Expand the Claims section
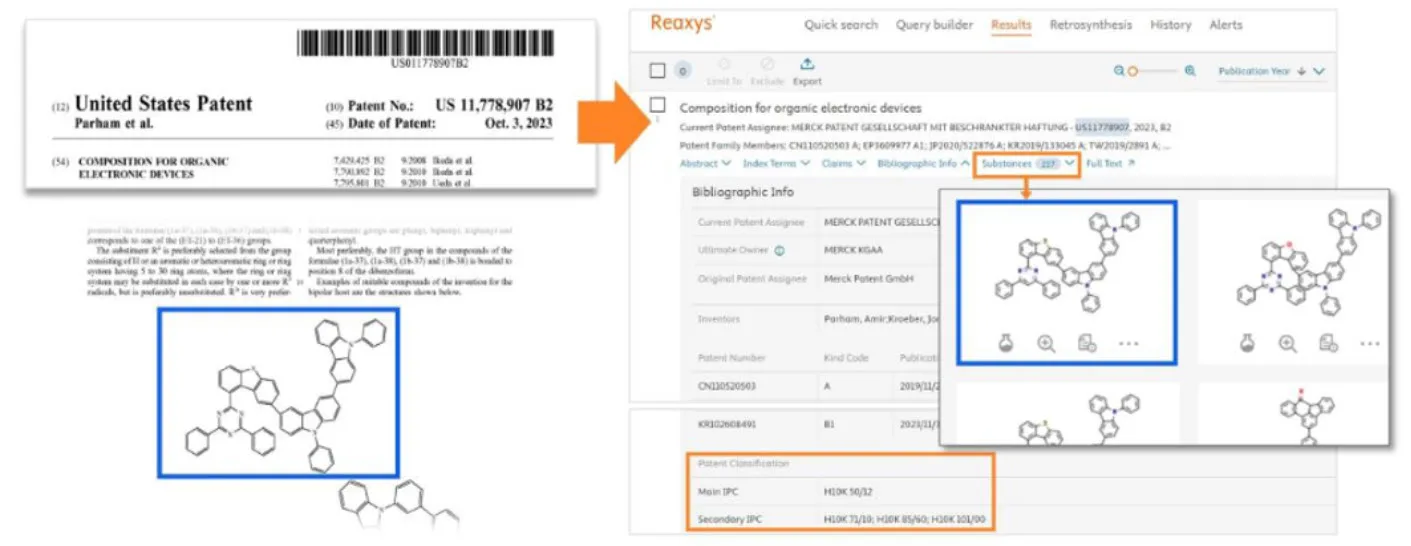The width and height of the screenshot is (1411, 546). pyautogui.click(x=844, y=163)
